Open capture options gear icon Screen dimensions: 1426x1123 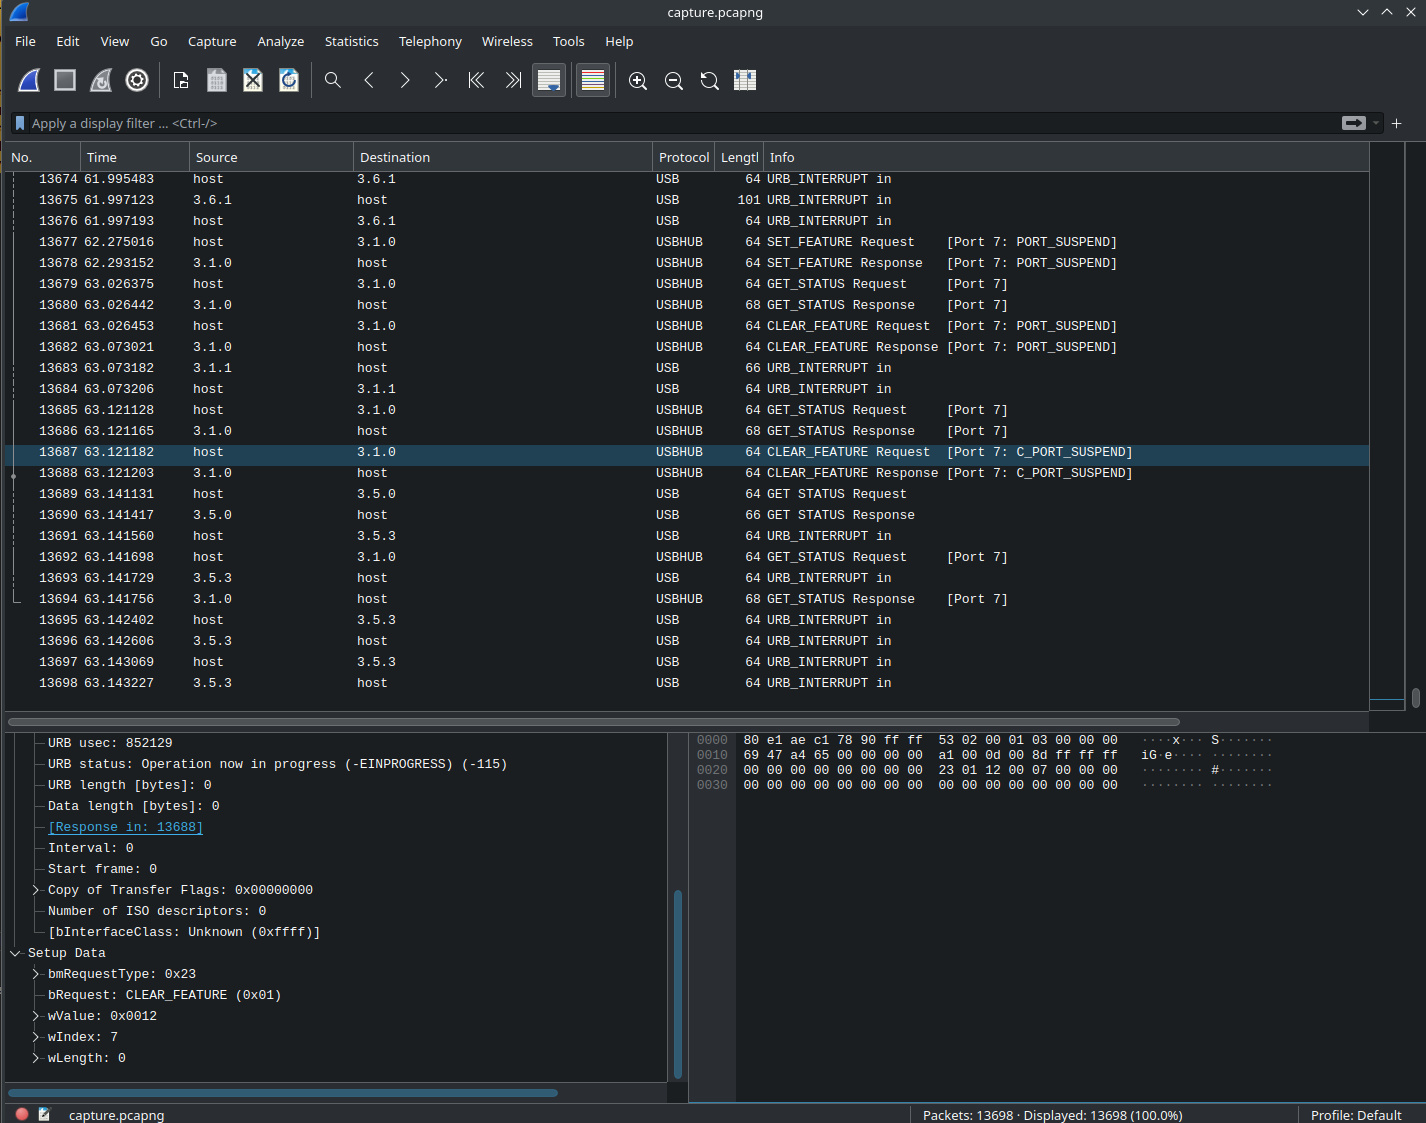pos(137,80)
